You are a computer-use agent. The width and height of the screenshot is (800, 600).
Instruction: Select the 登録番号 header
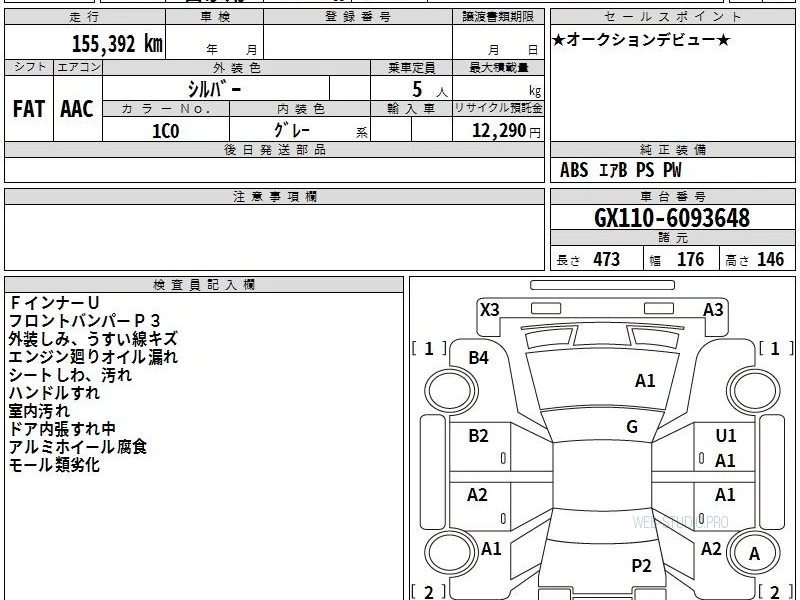(x=358, y=17)
